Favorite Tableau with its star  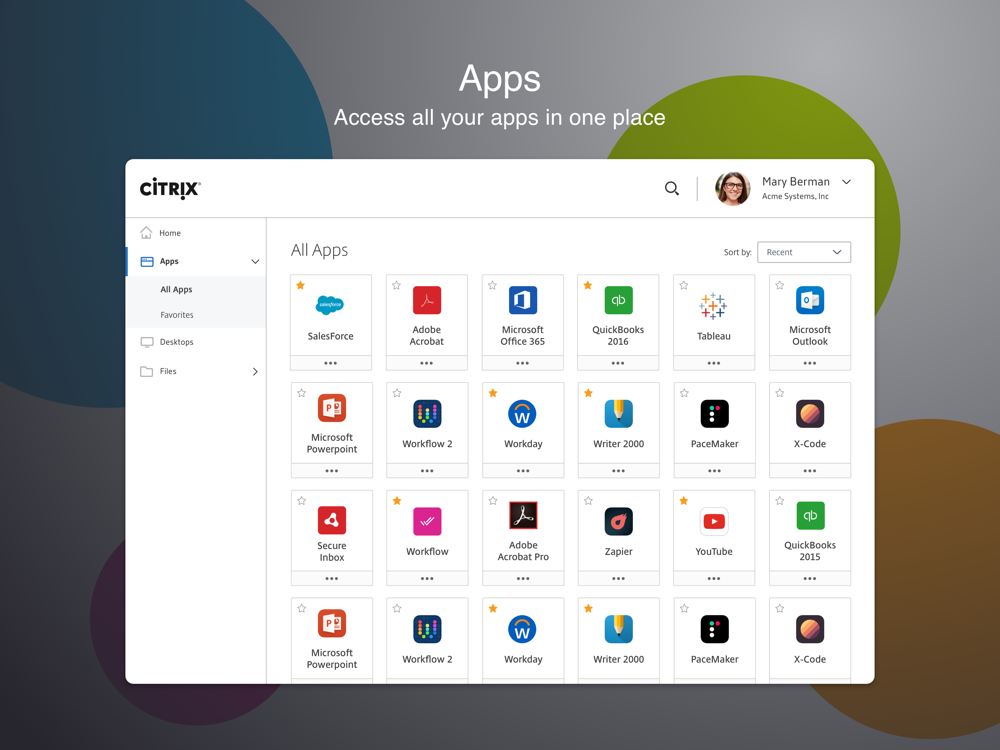[684, 285]
